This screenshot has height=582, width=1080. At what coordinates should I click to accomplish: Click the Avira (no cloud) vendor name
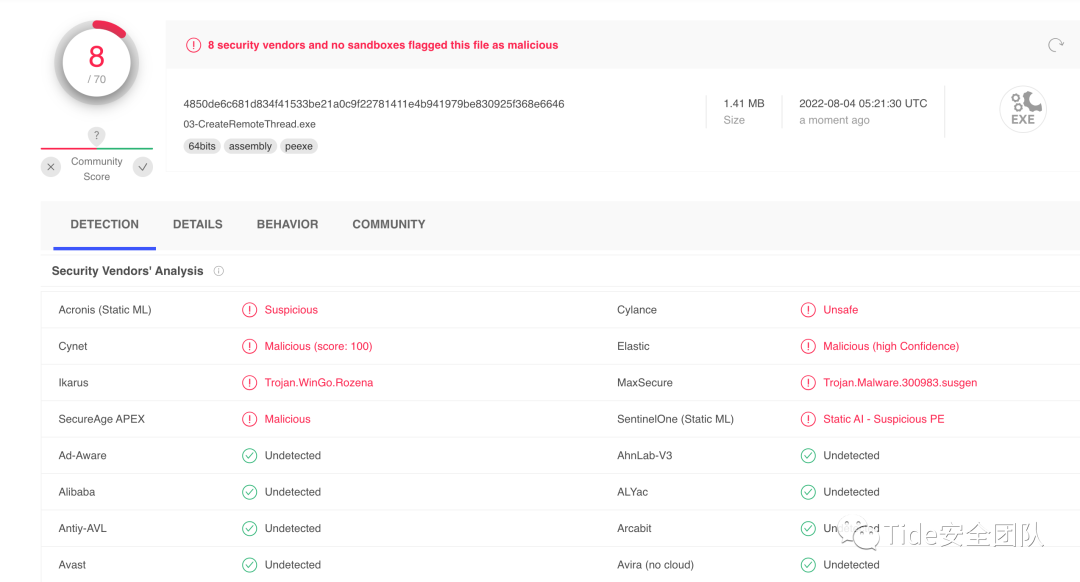pos(656,565)
